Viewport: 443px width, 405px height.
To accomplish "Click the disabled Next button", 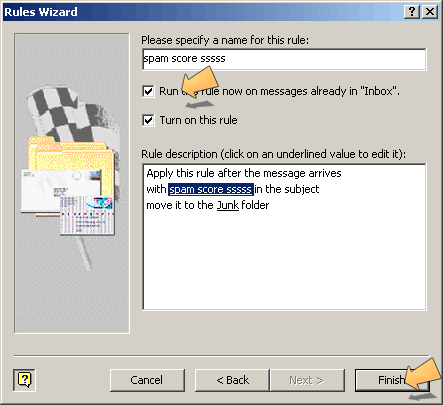I will tap(307, 380).
